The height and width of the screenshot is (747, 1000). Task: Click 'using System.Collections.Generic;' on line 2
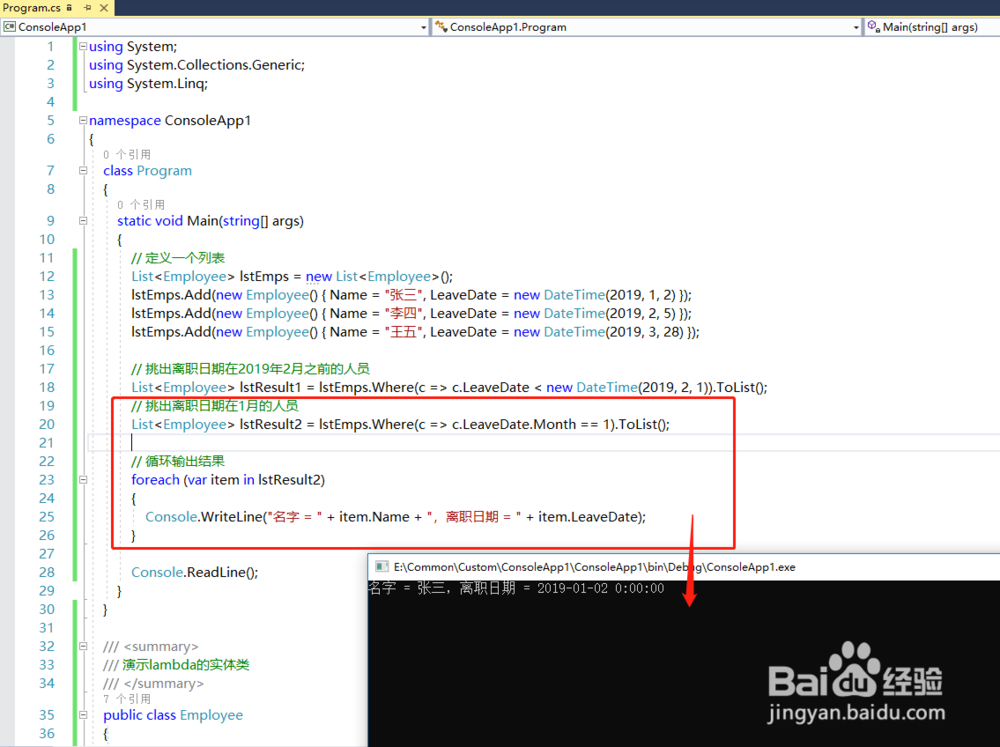coord(197,65)
